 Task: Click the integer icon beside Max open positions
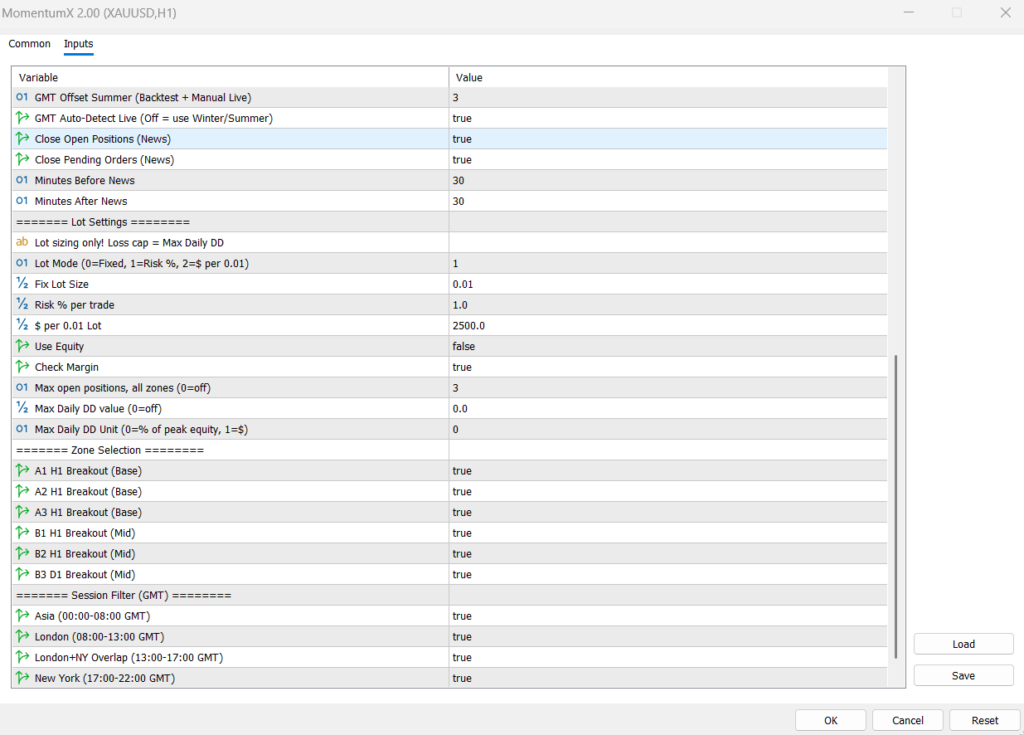click(x=22, y=388)
